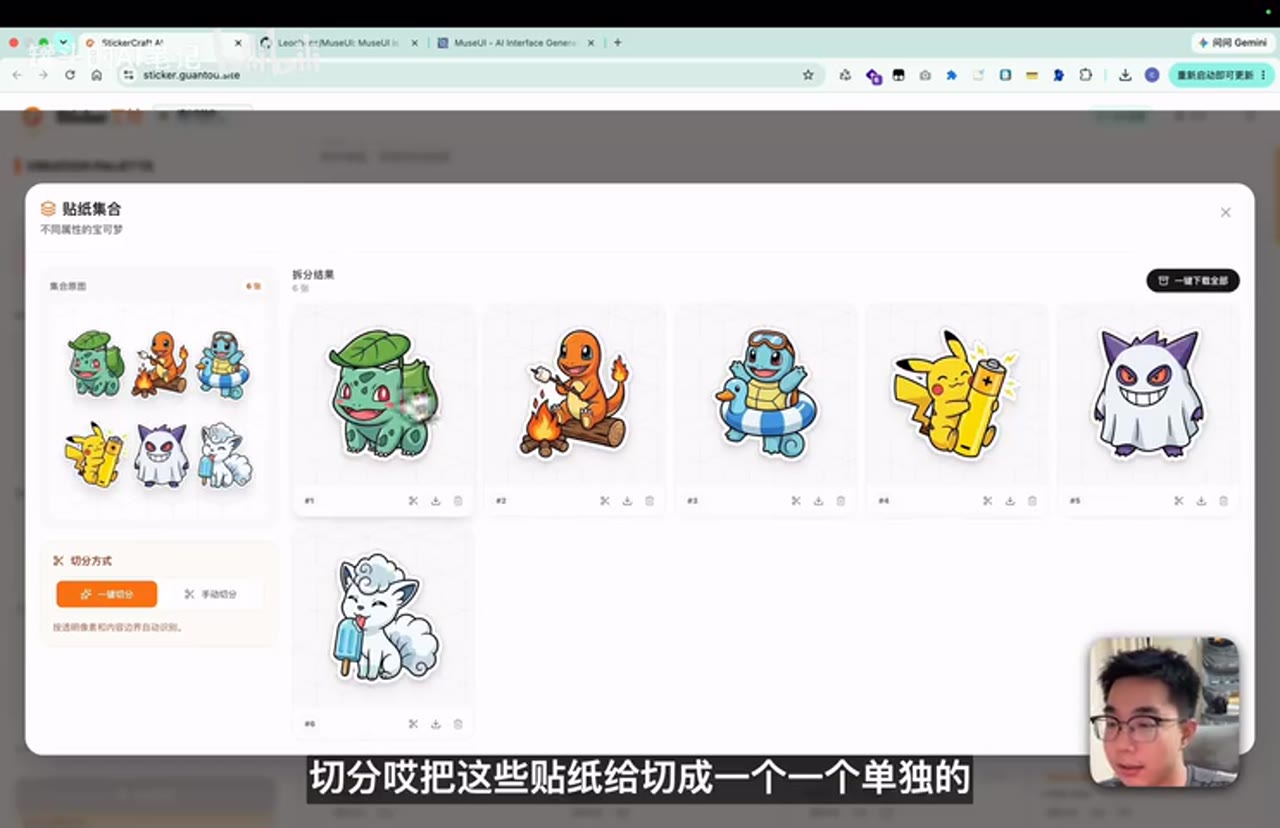
Task: Download sticker #6 Vulpix
Action: [x=436, y=724]
